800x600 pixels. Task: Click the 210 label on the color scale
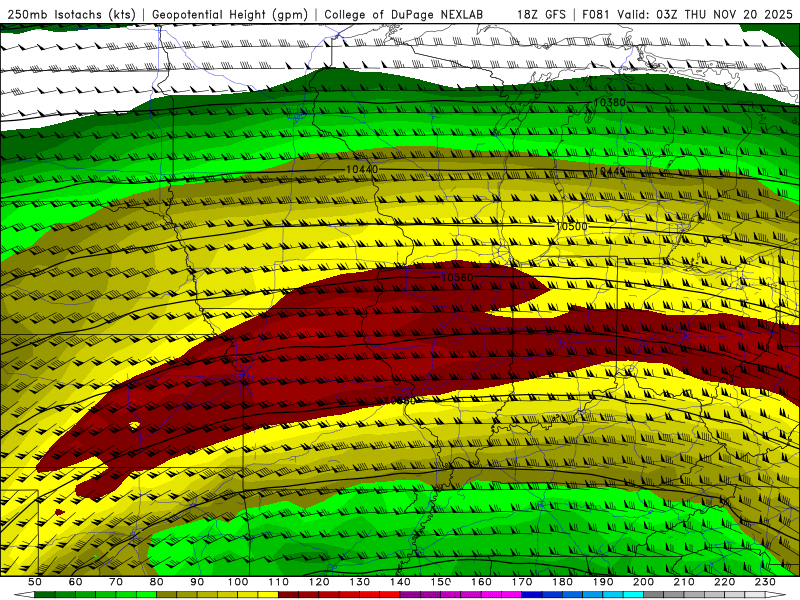(684, 582)
